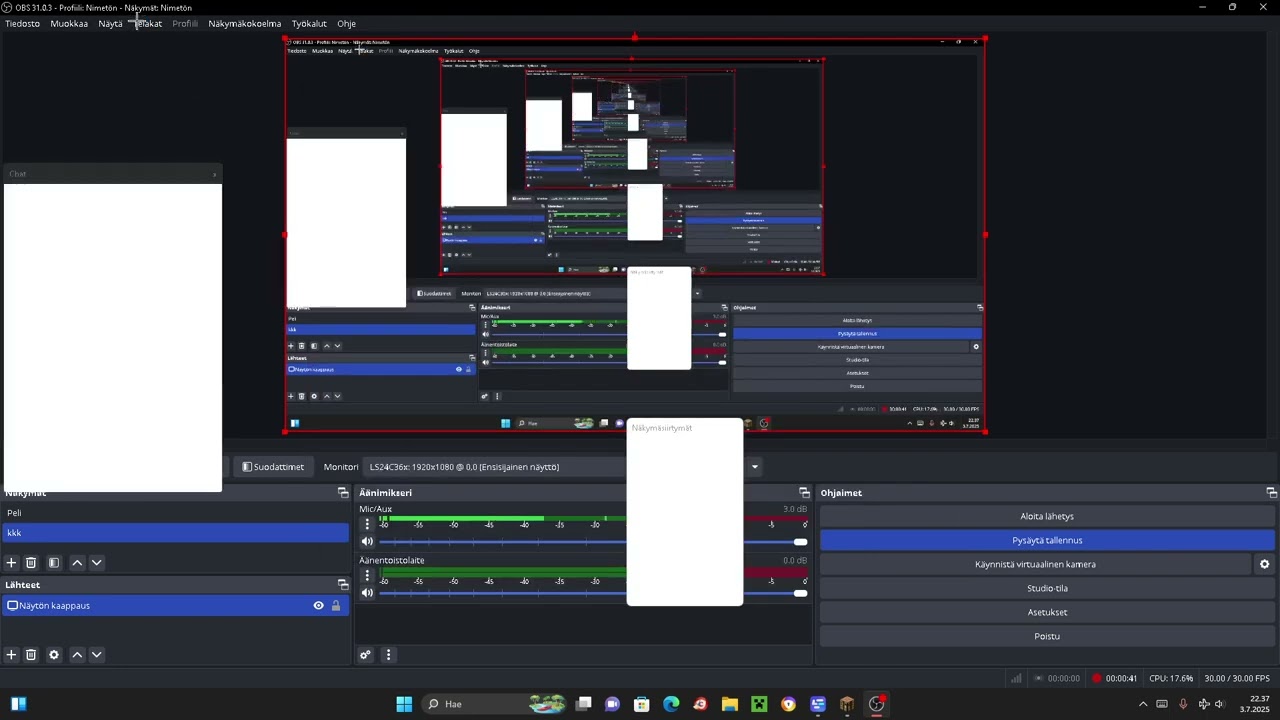Open Työkalut menu
The height and width of the screenshot is (720, 1280).
309,23
